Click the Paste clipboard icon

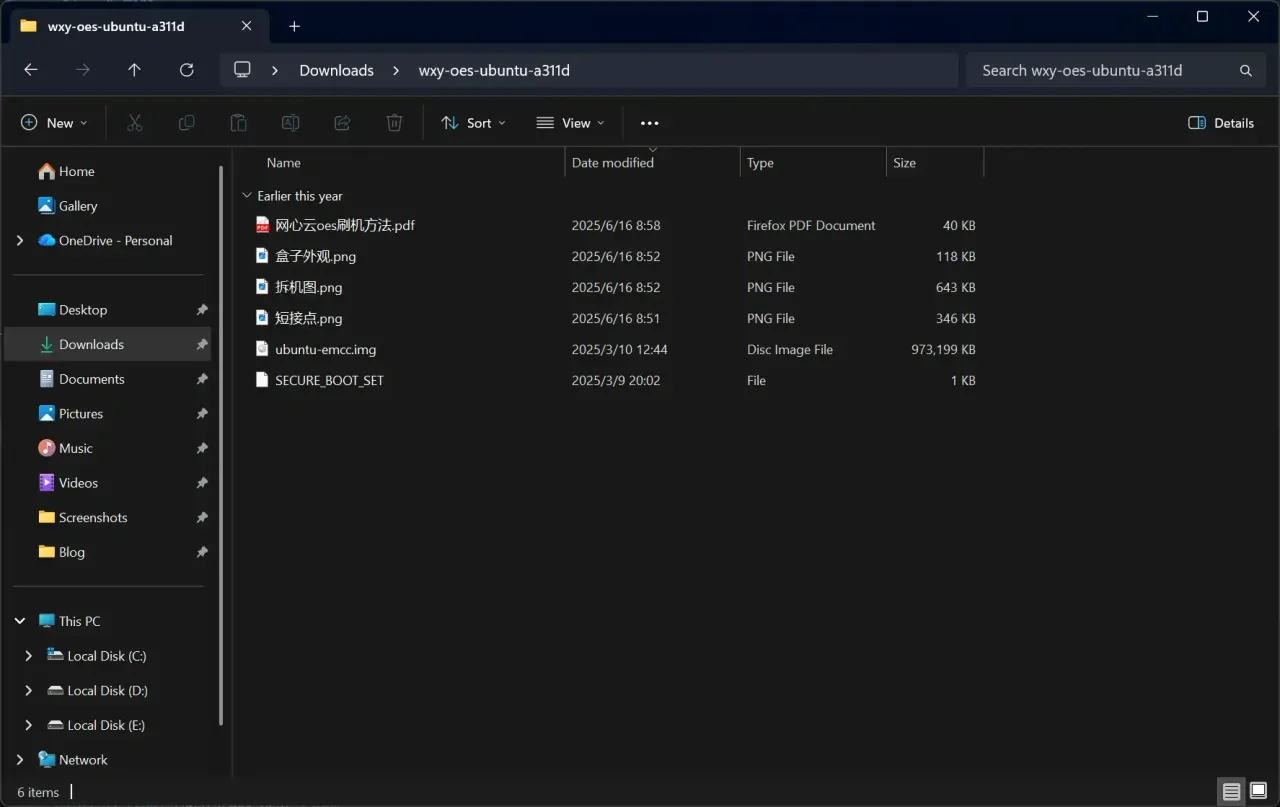pos(239,123)
